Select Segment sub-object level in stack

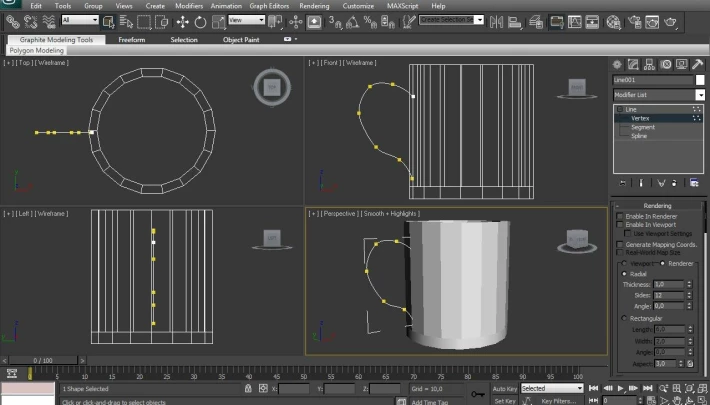[643, 127]
